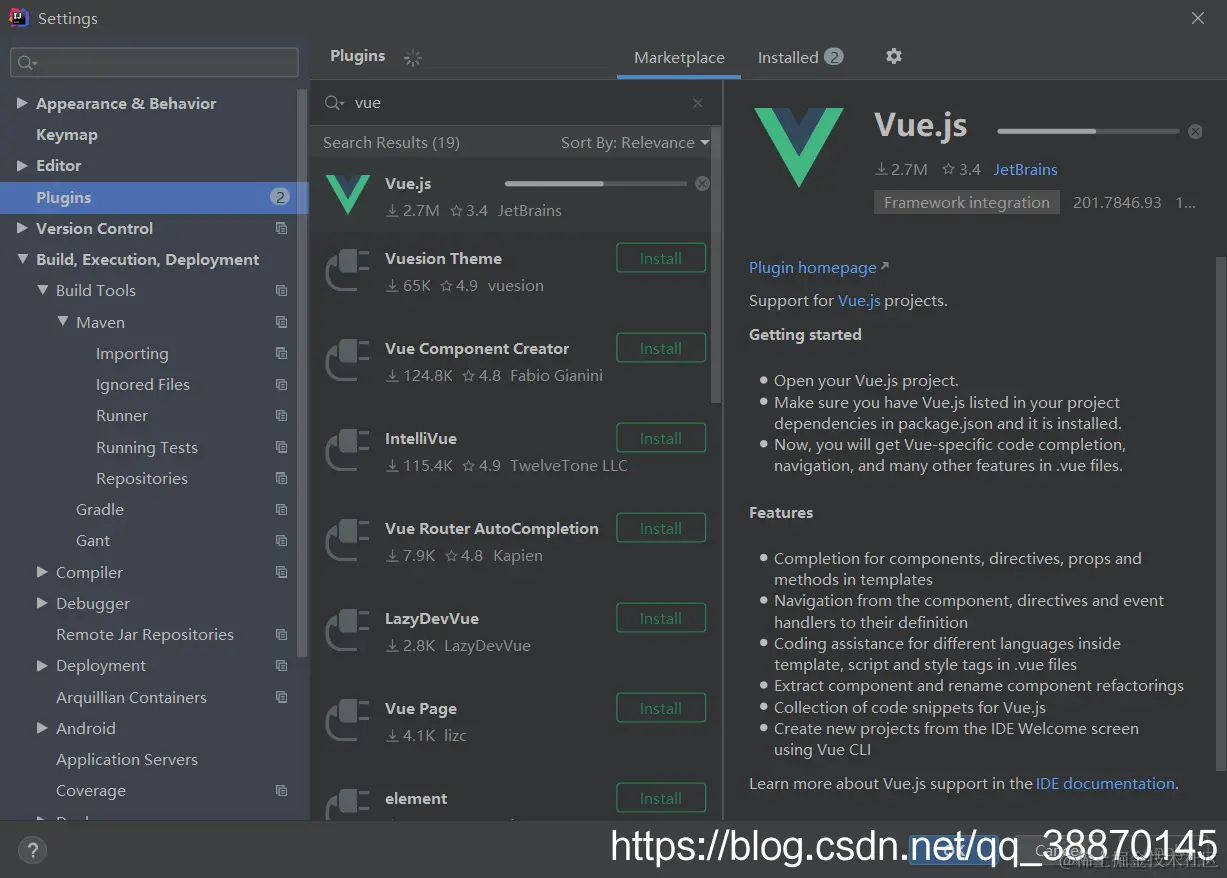Viewport: 1227px width, 878px height.
Task: Expand the Version Control node
Action: tap(22, 228)
